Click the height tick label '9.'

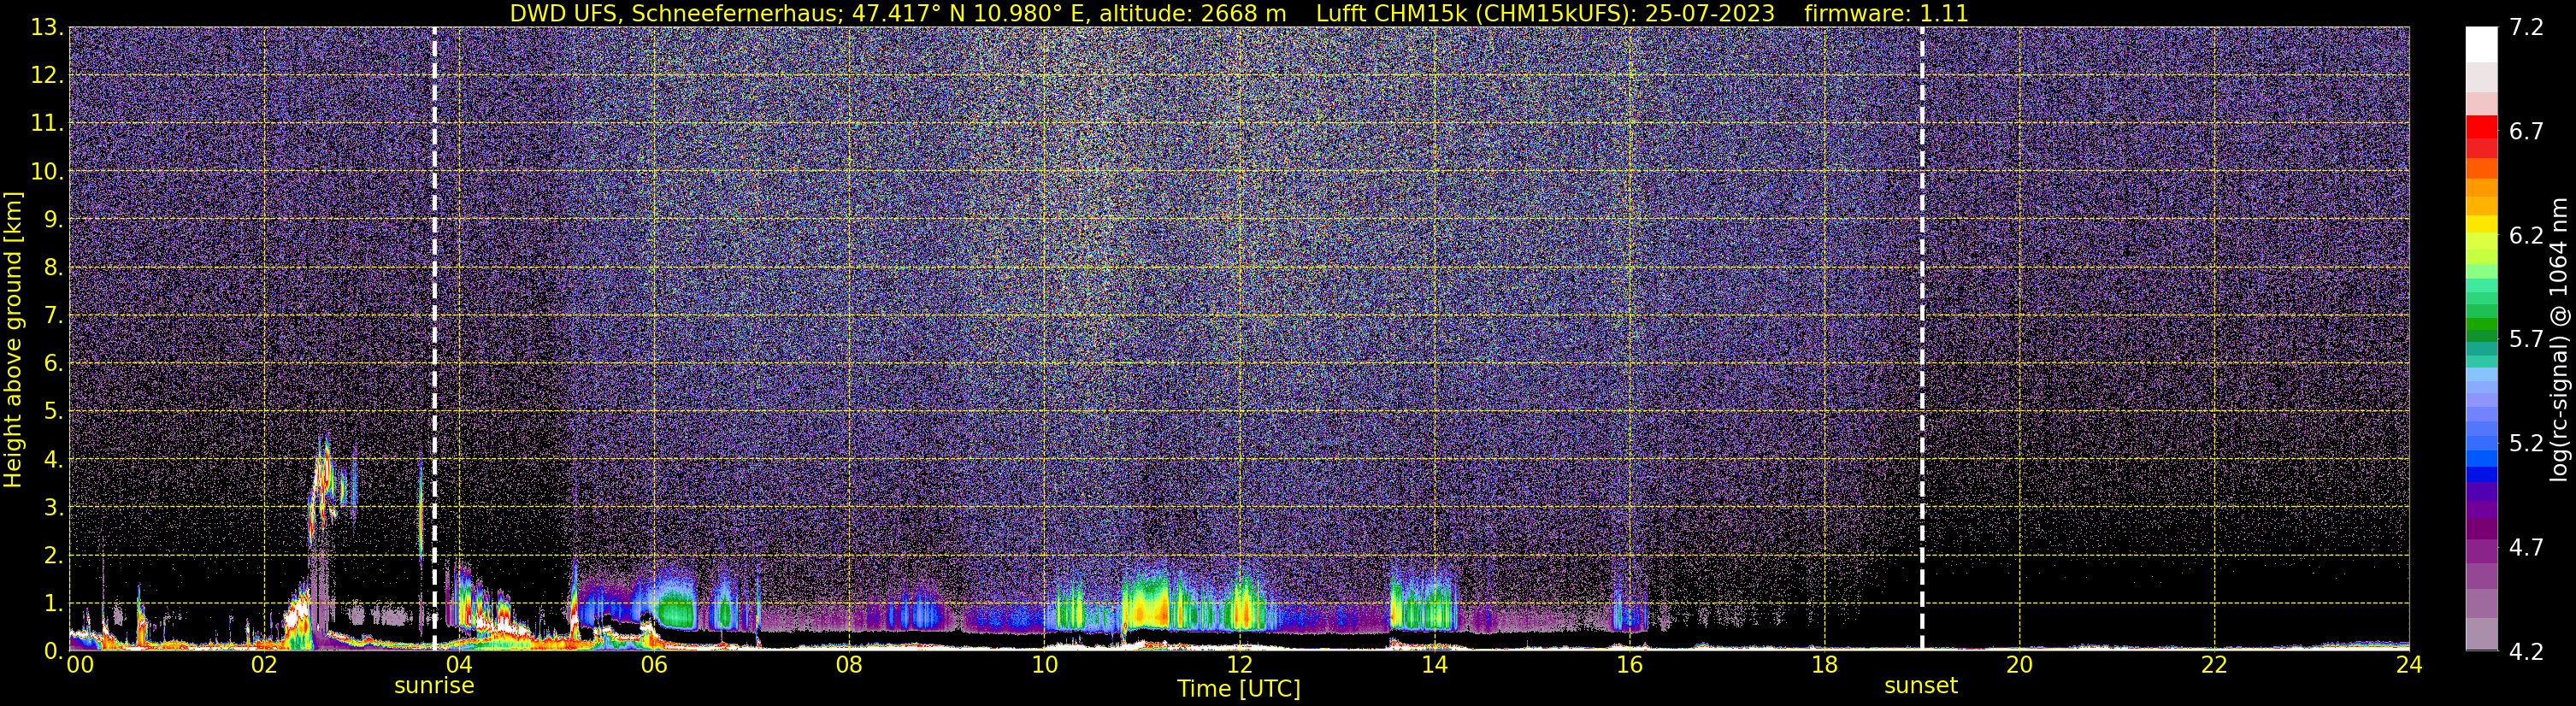53,219
